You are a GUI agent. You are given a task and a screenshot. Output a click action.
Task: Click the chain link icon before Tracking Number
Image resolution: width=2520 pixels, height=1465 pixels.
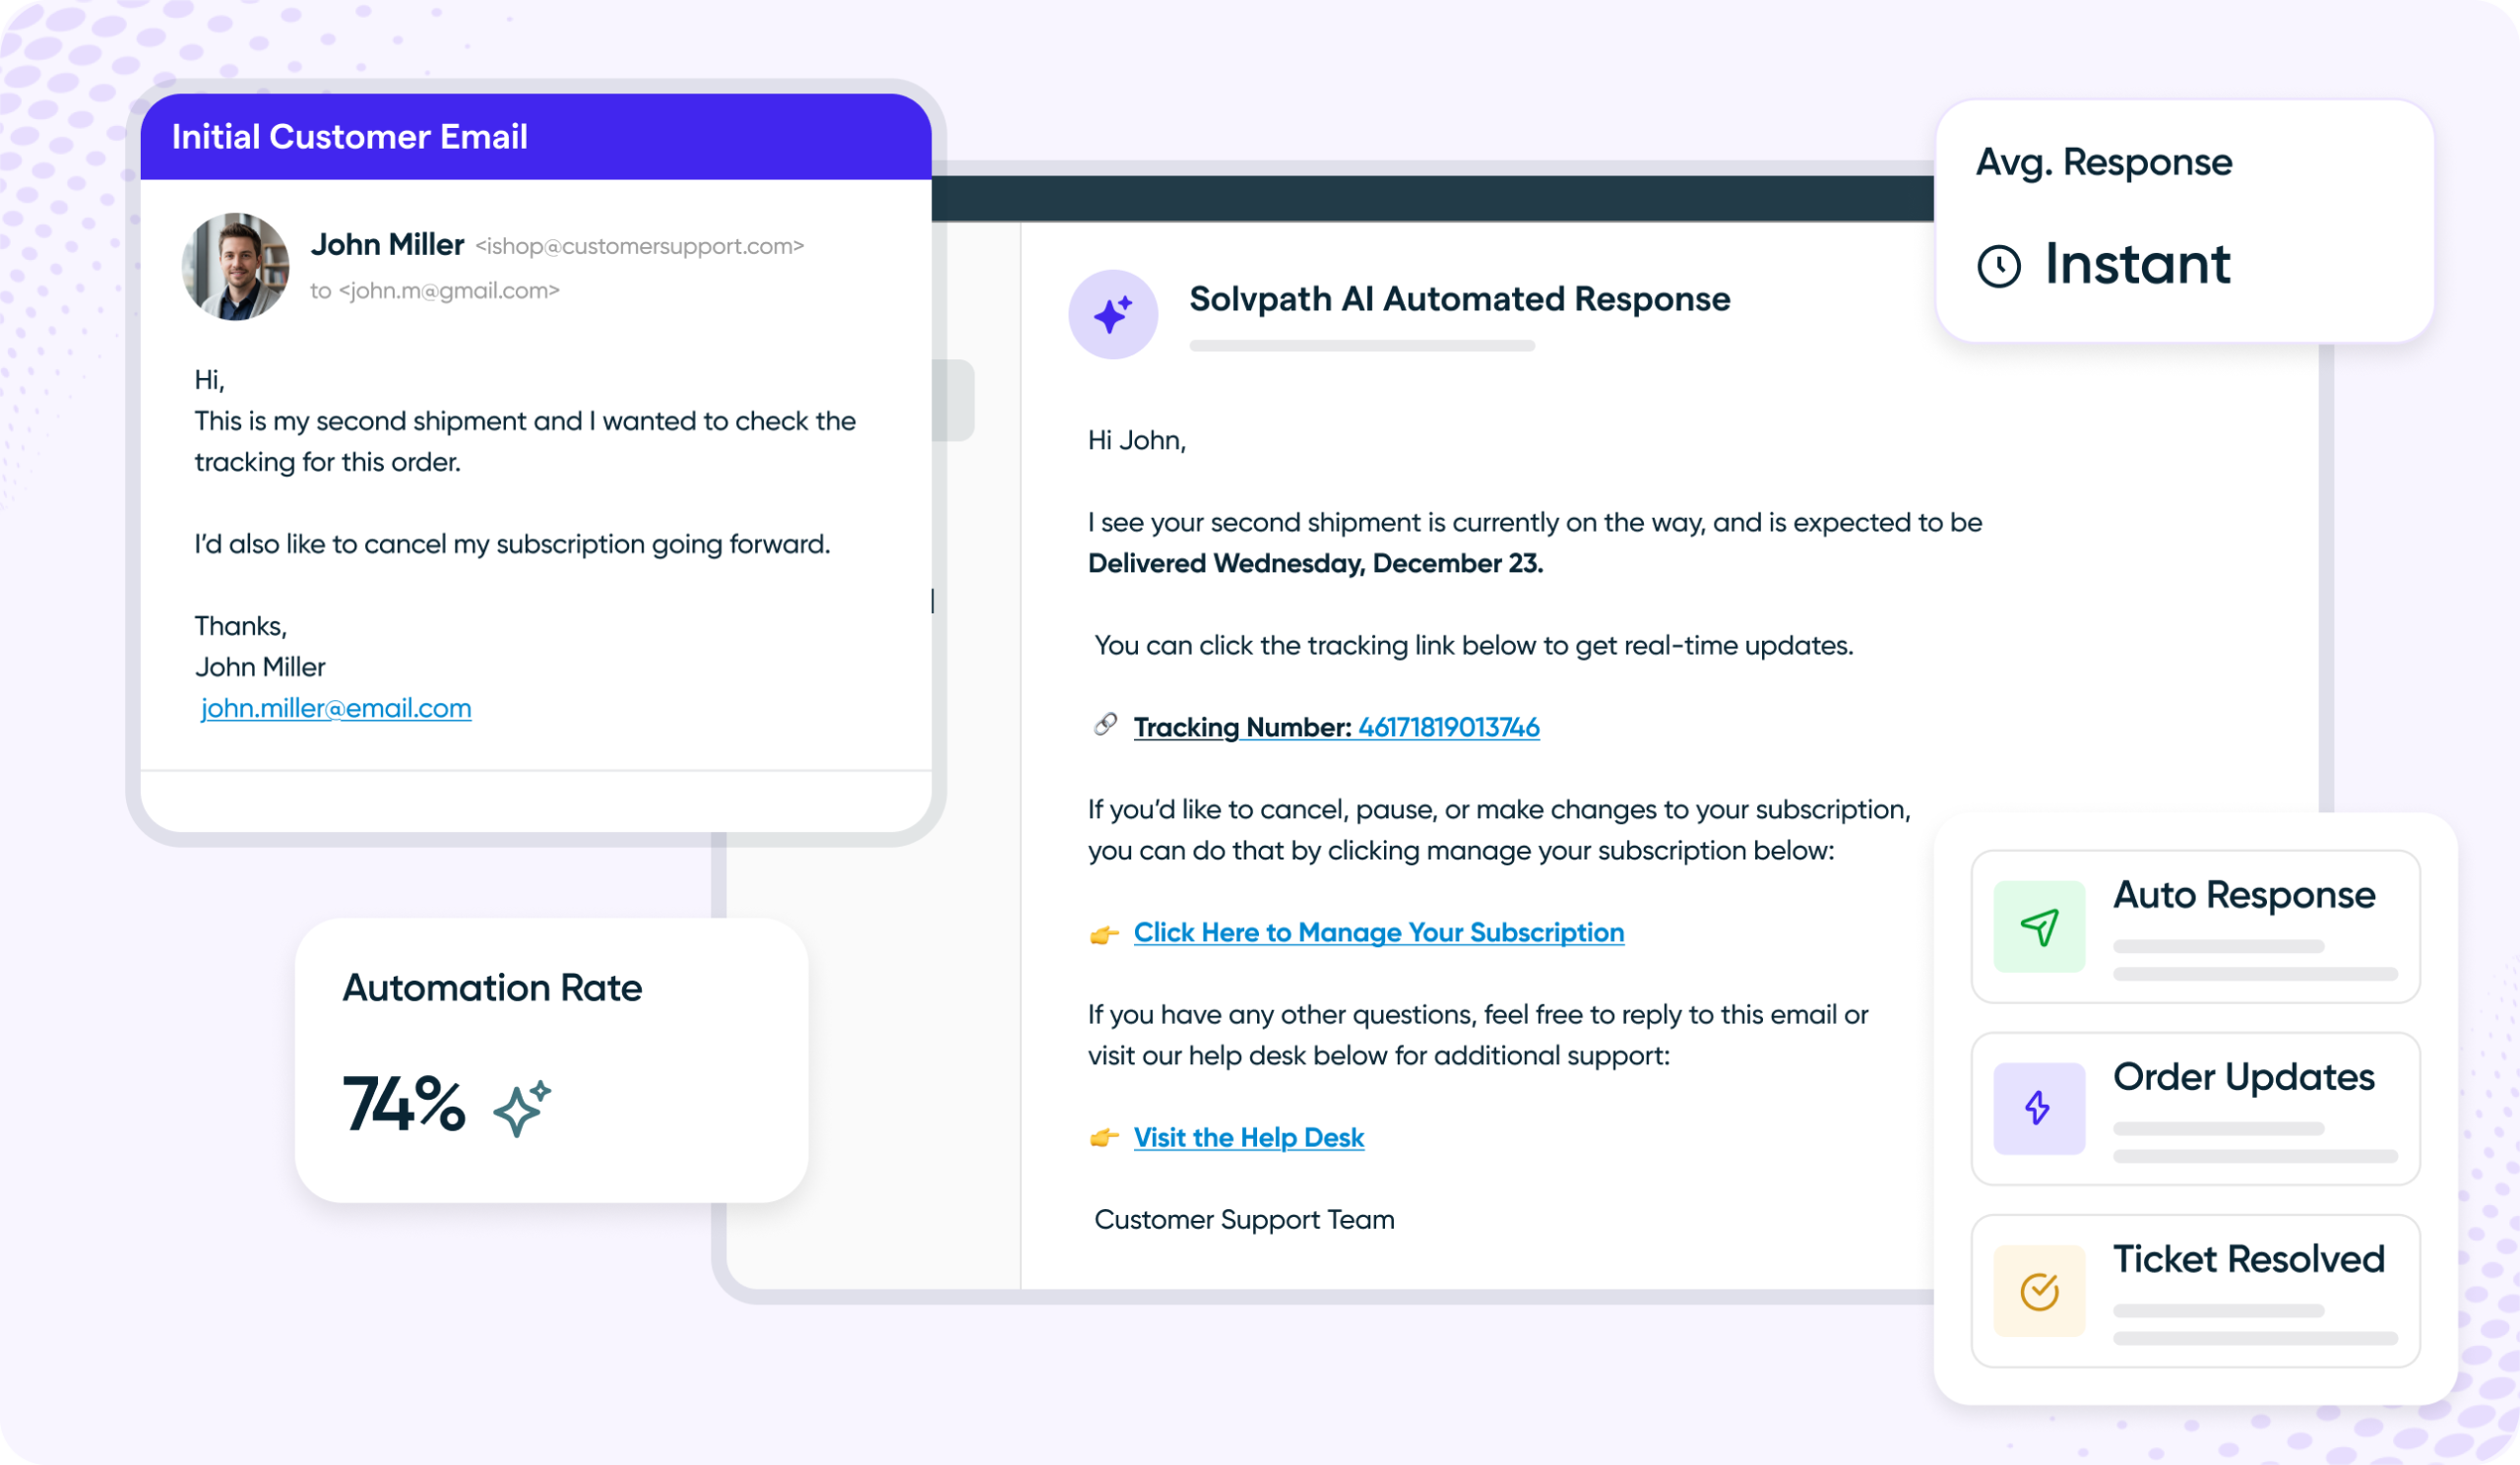(1104, 725)
